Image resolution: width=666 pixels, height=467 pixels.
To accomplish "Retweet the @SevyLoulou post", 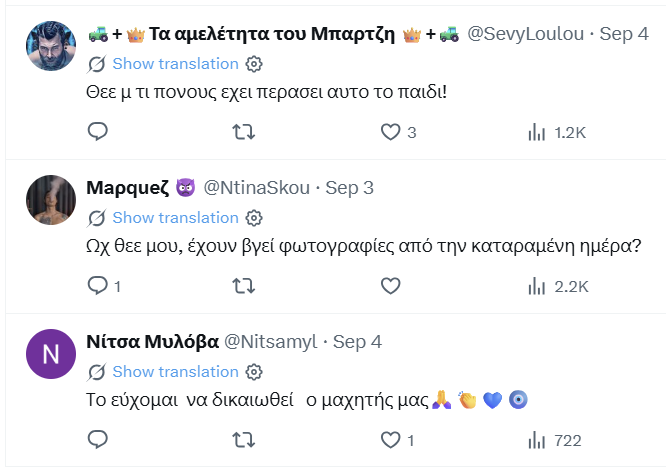I will pos(244,132).
